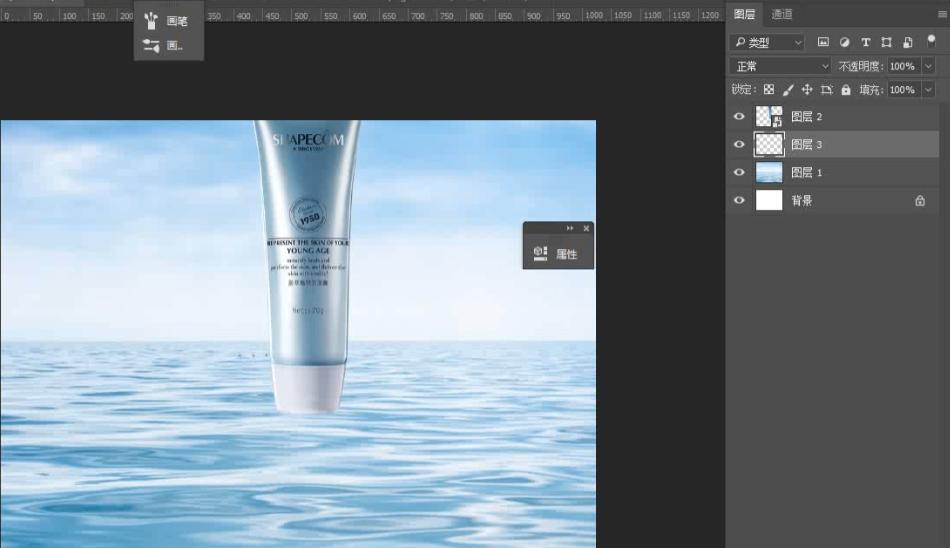
Task: Click the adjustment layer filter icon
Action: 844,42
